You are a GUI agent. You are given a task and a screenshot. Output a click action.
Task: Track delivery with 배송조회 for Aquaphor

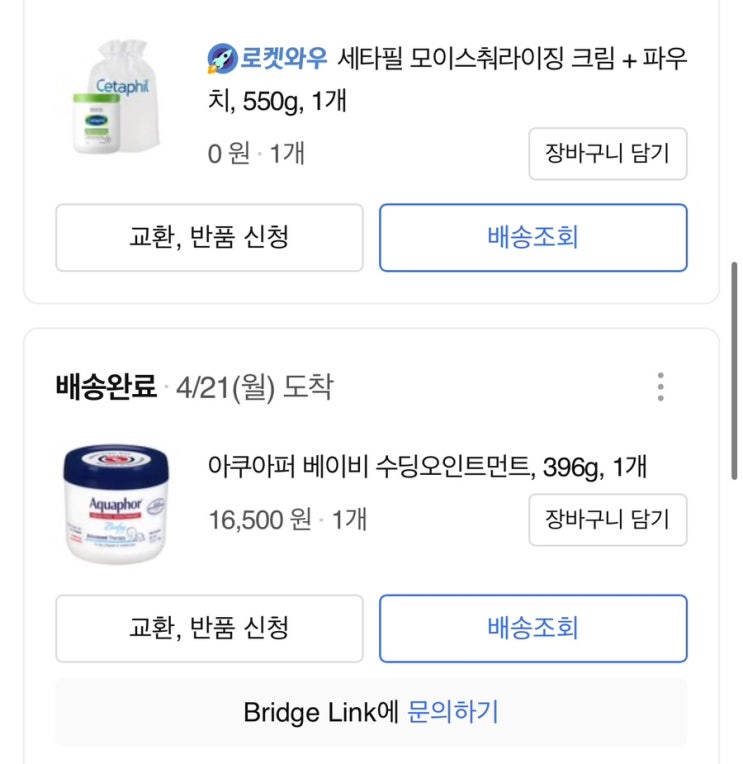tap(533, 628)
